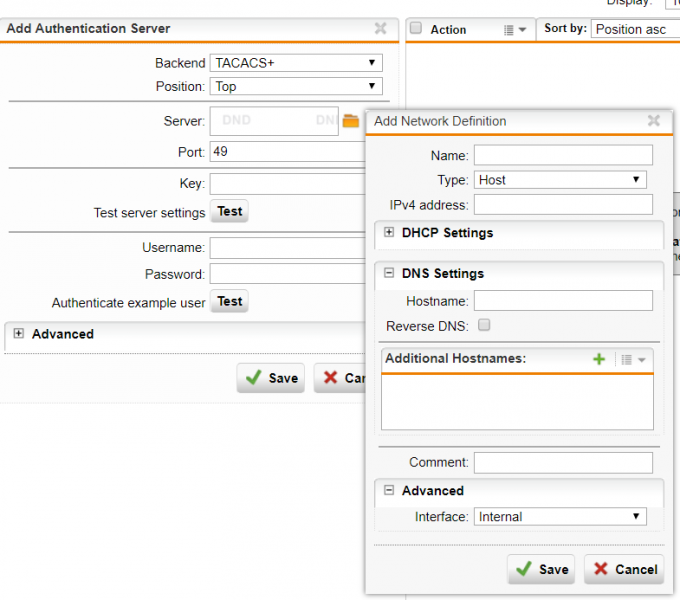Expand the DHCP Settings section
Viewport: 680px width, 600px height.
tap(389, 232)
